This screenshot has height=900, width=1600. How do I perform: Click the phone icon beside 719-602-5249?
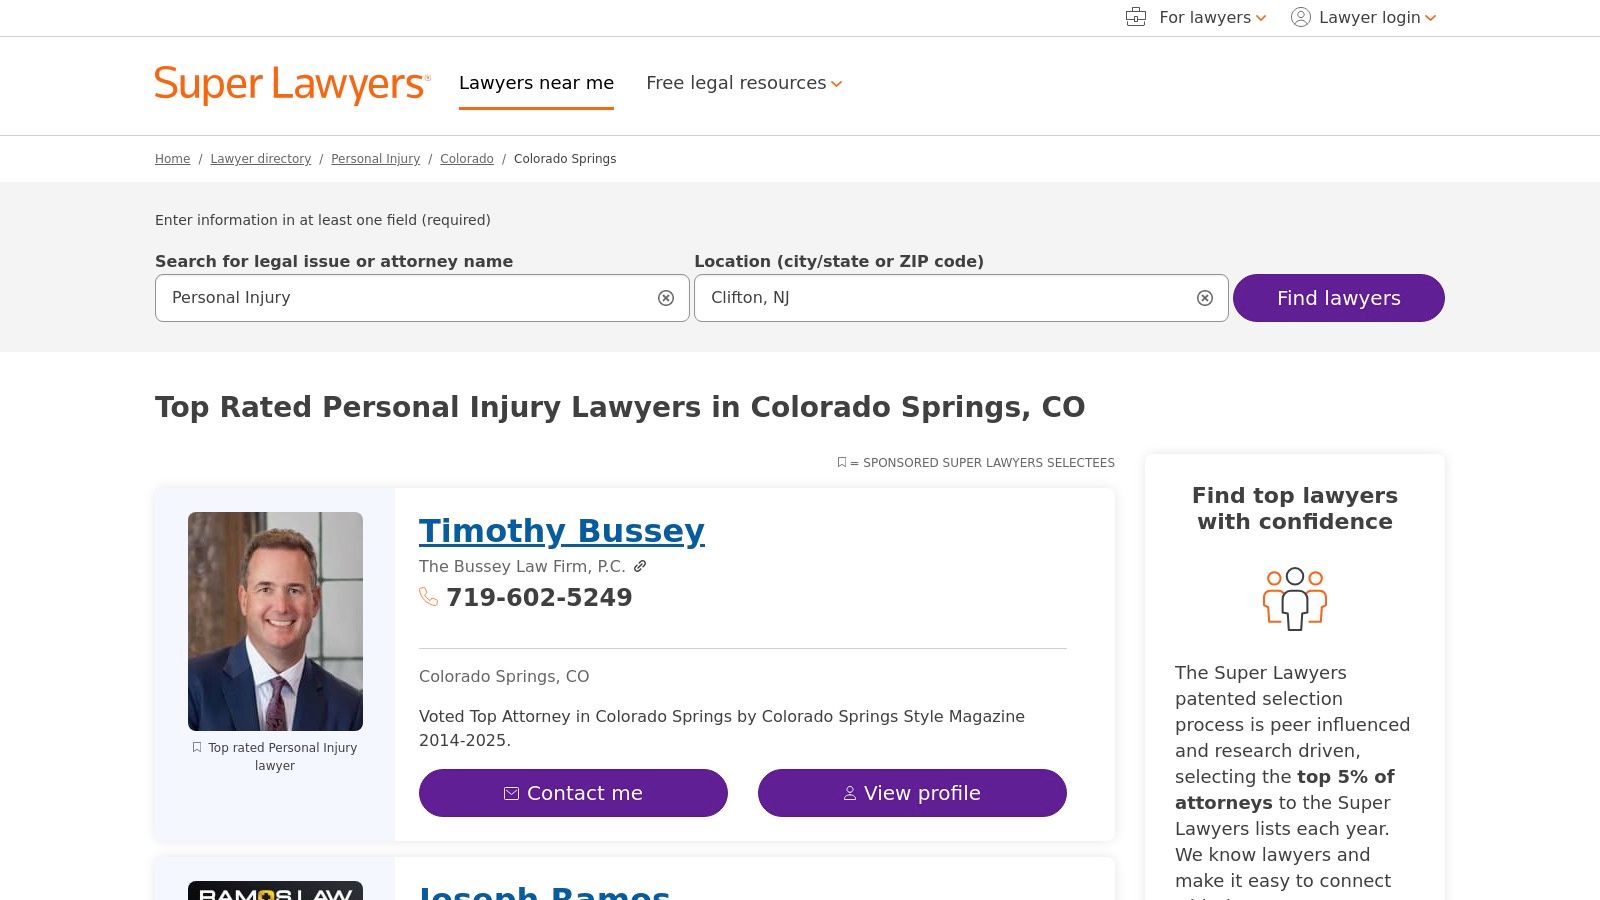point(430,597)
